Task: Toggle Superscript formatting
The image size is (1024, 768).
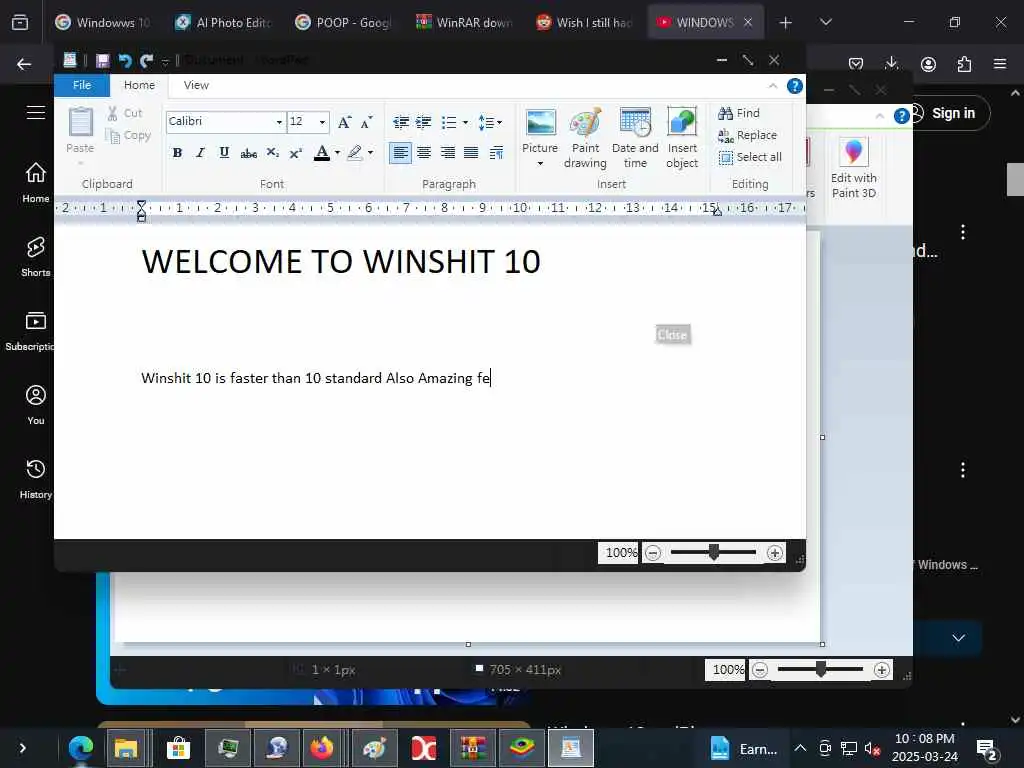Action: (x=296, y=153)
